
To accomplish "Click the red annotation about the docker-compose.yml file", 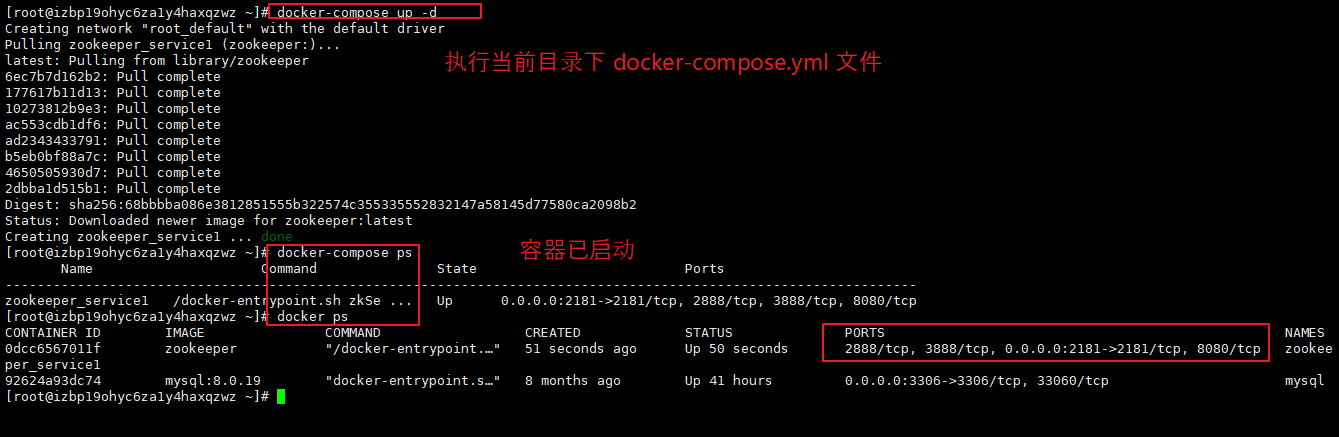I will click(x=663, y=62).
